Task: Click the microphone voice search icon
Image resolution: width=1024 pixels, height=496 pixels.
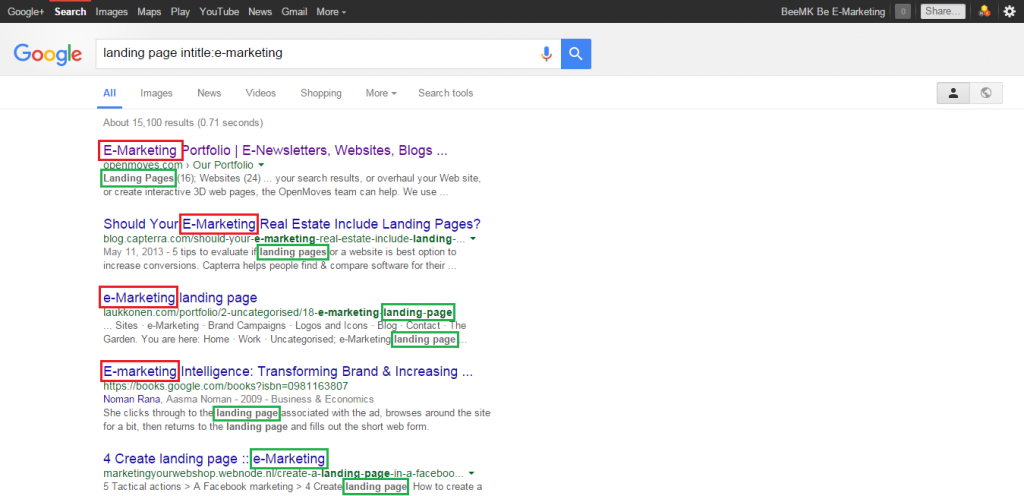Action: click(x=547, y=54)
